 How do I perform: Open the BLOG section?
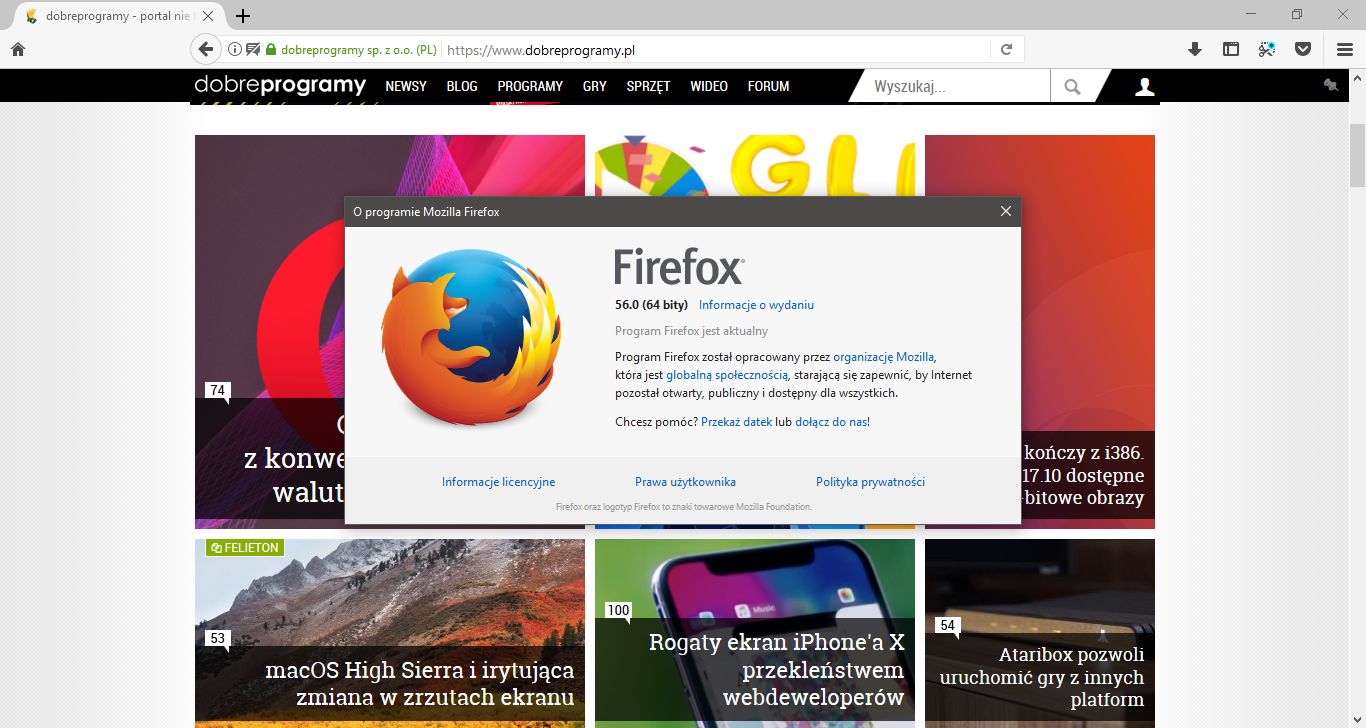click(x=462, y=86)
